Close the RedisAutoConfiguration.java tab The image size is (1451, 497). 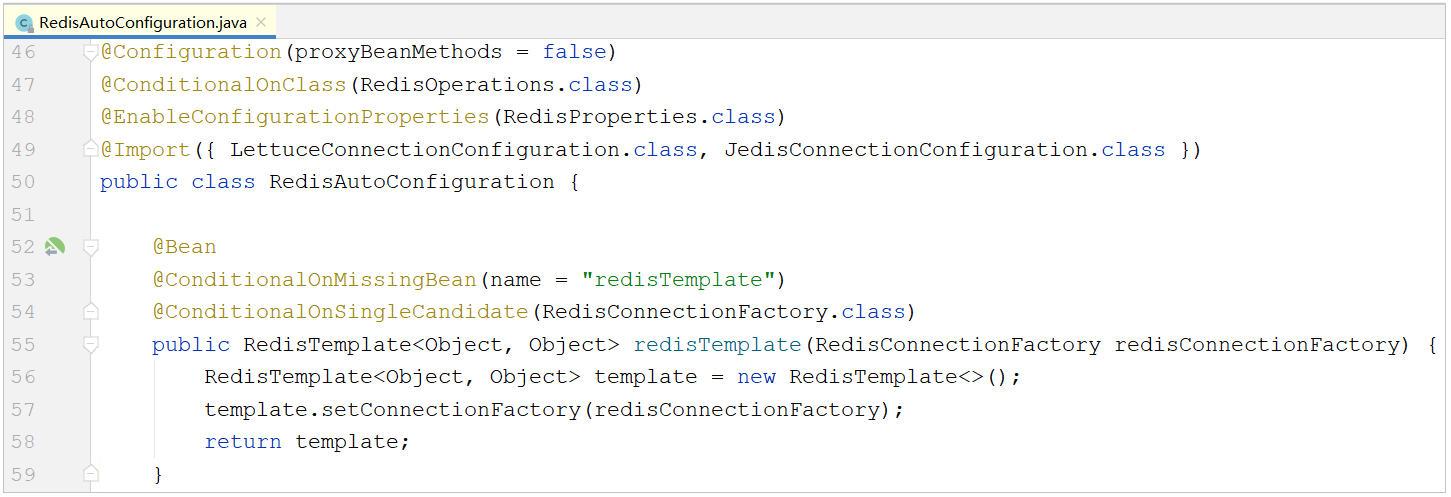(262, 22)
